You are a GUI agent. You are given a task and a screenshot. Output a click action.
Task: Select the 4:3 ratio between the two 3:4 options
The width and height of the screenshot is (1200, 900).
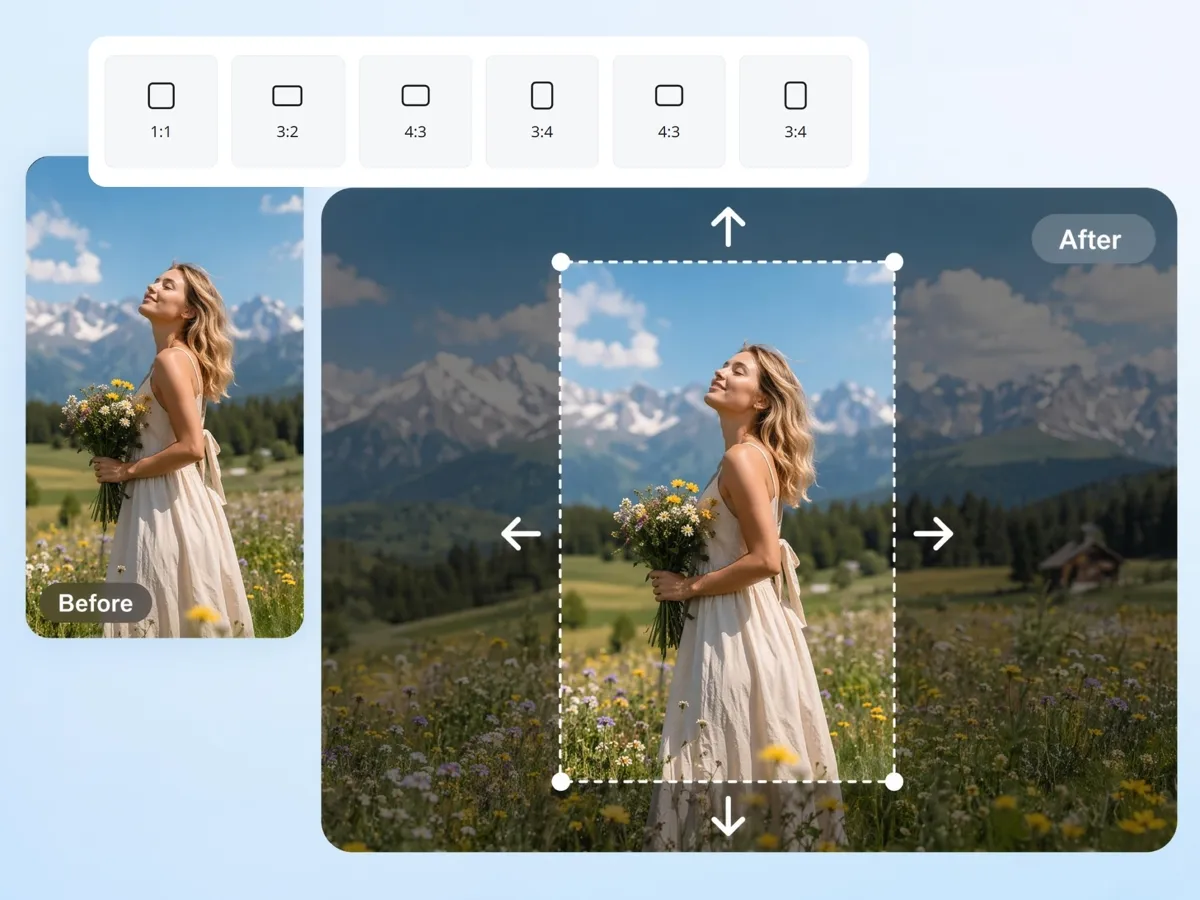tap(669, 111)
